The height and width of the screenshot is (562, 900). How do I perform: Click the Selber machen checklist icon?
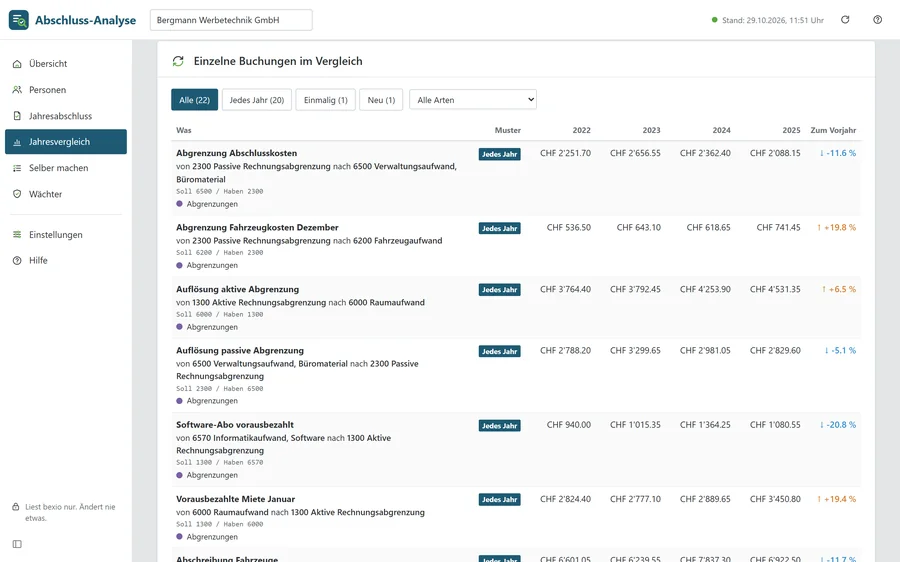click(17, 168)
